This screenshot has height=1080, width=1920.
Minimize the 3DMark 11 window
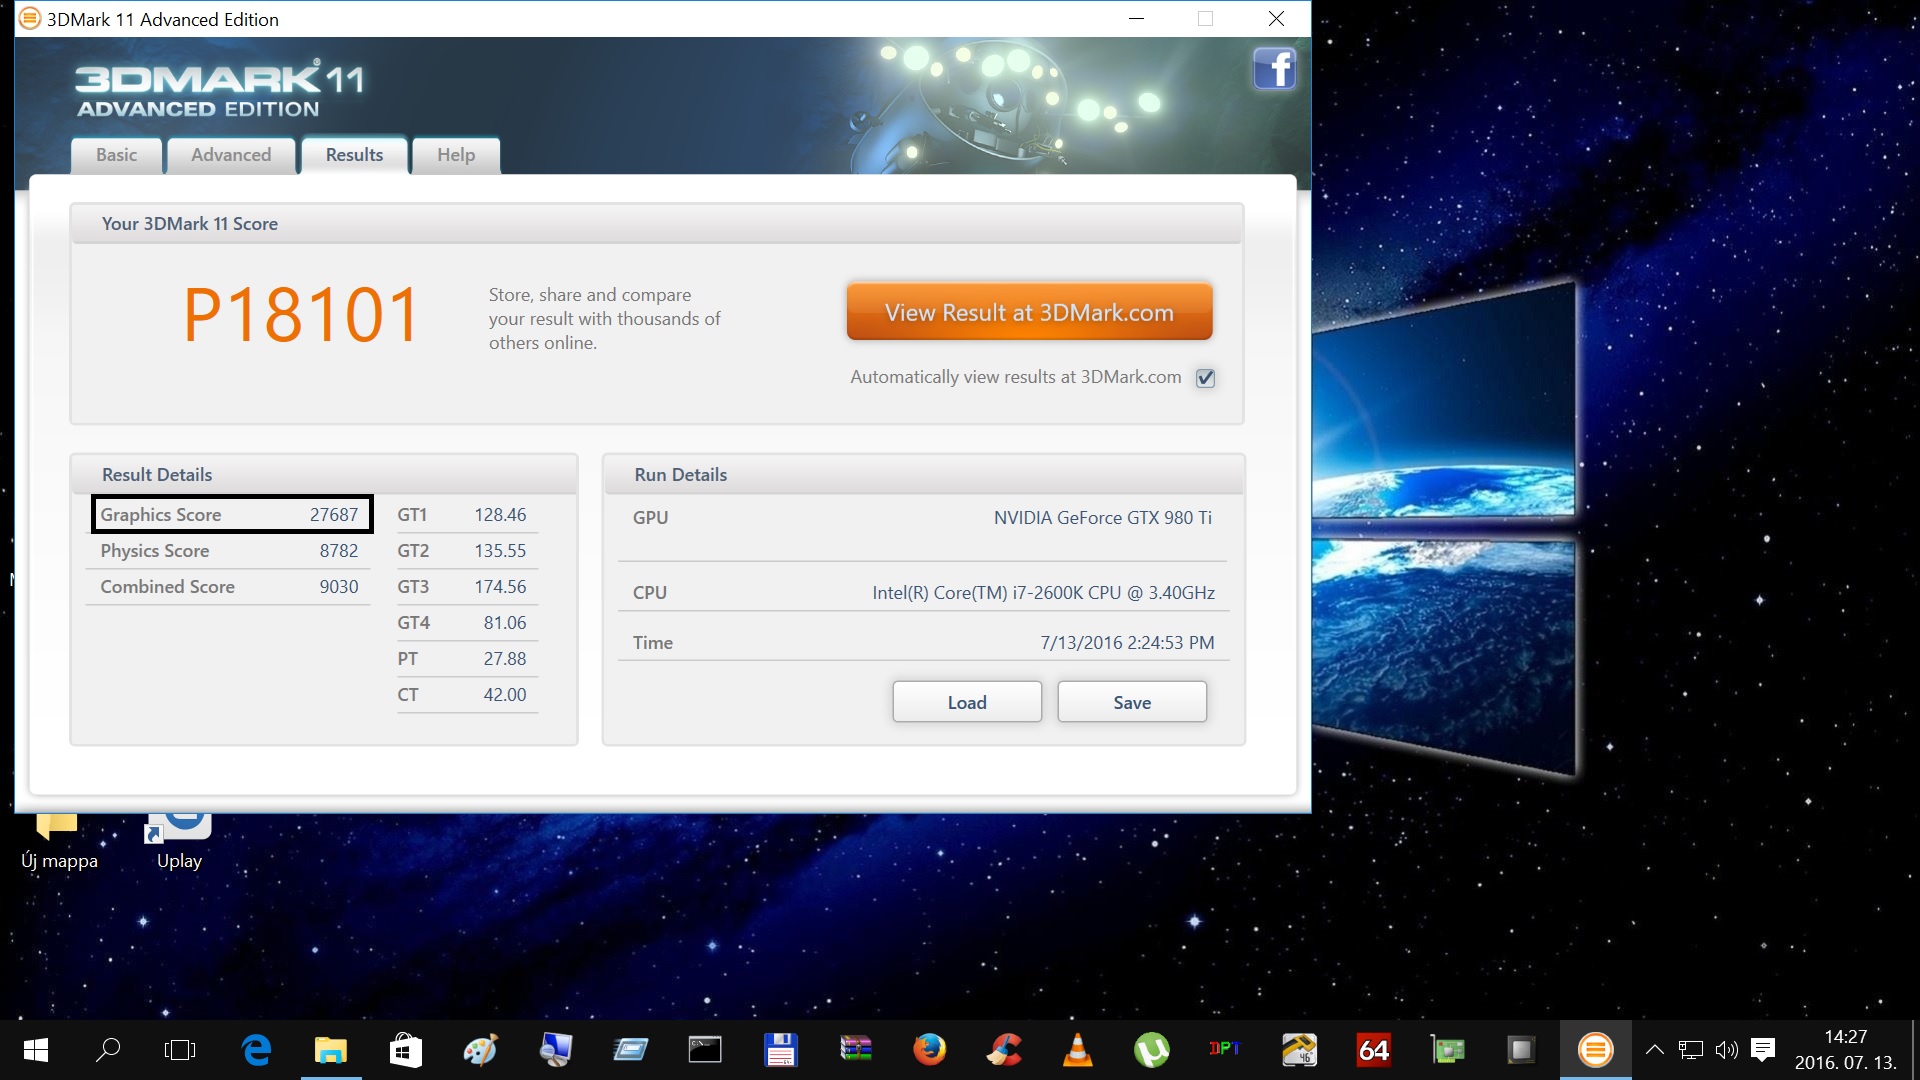point(1136,19)
